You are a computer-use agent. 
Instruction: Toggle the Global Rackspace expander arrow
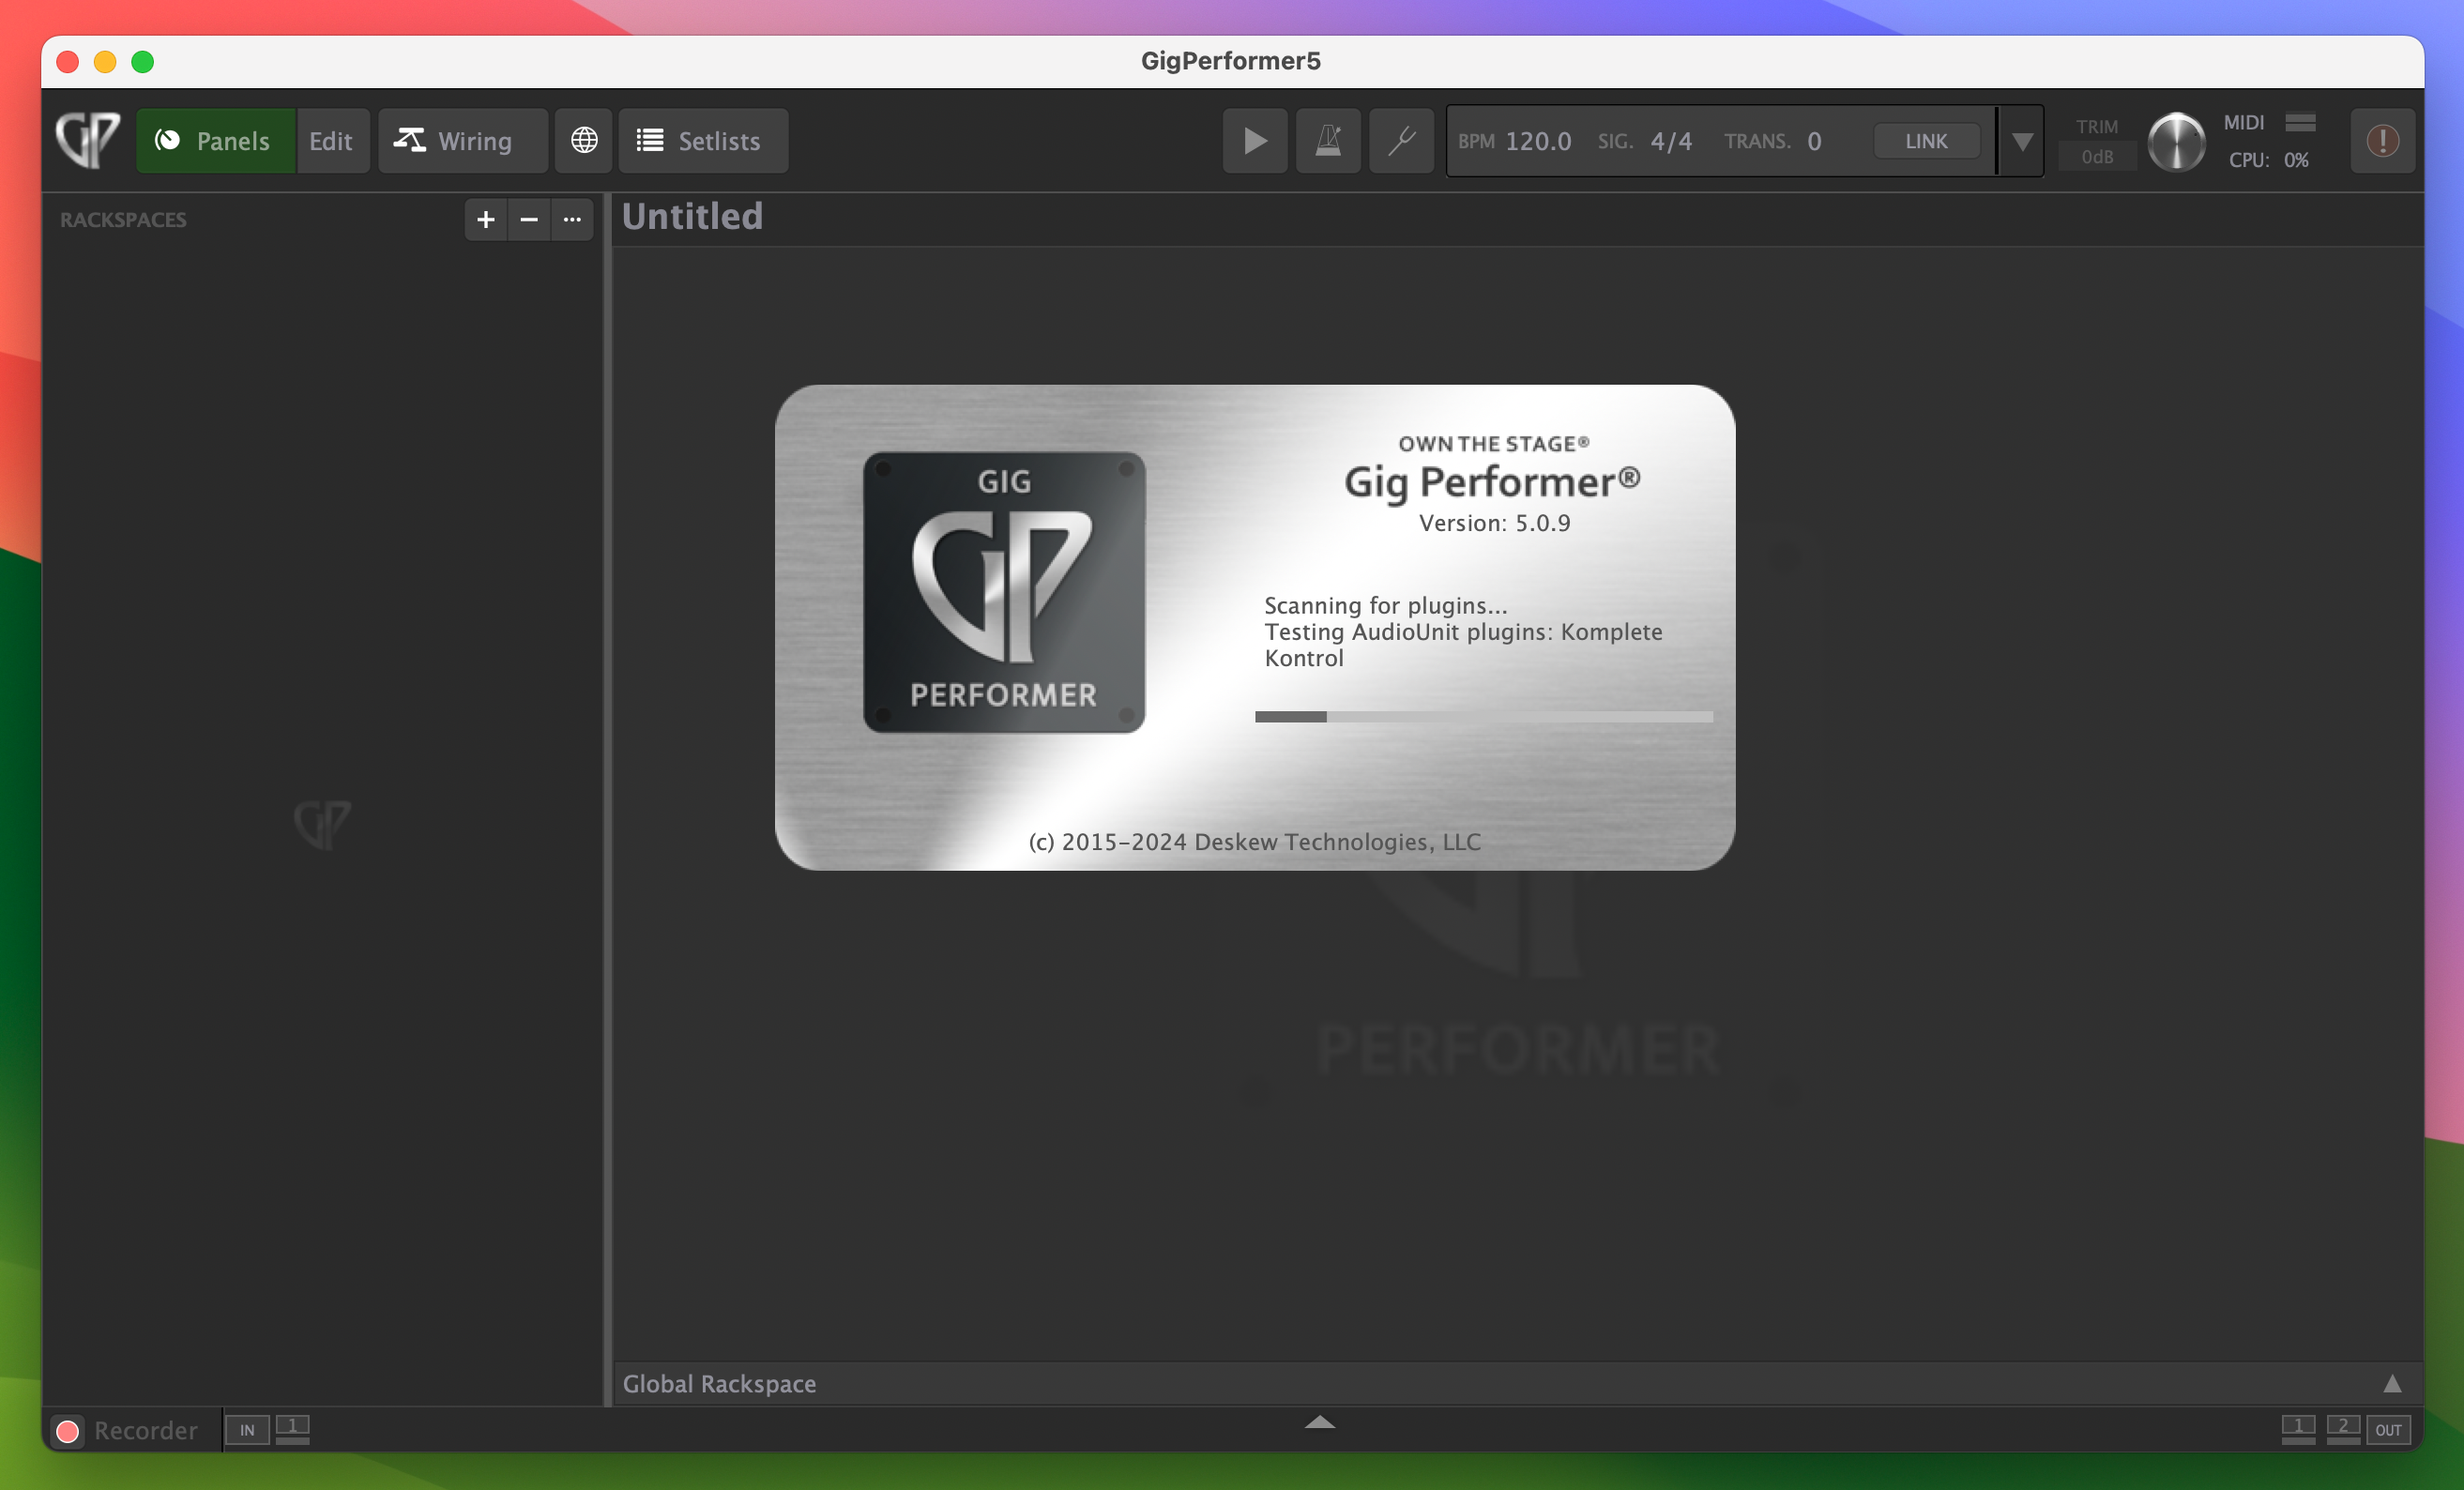click(2392, 1383)
